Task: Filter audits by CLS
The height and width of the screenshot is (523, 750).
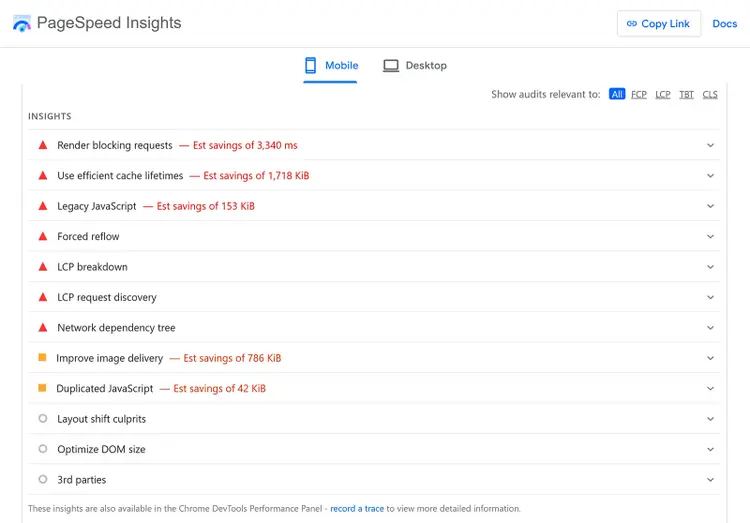Action: pos(710,94)
